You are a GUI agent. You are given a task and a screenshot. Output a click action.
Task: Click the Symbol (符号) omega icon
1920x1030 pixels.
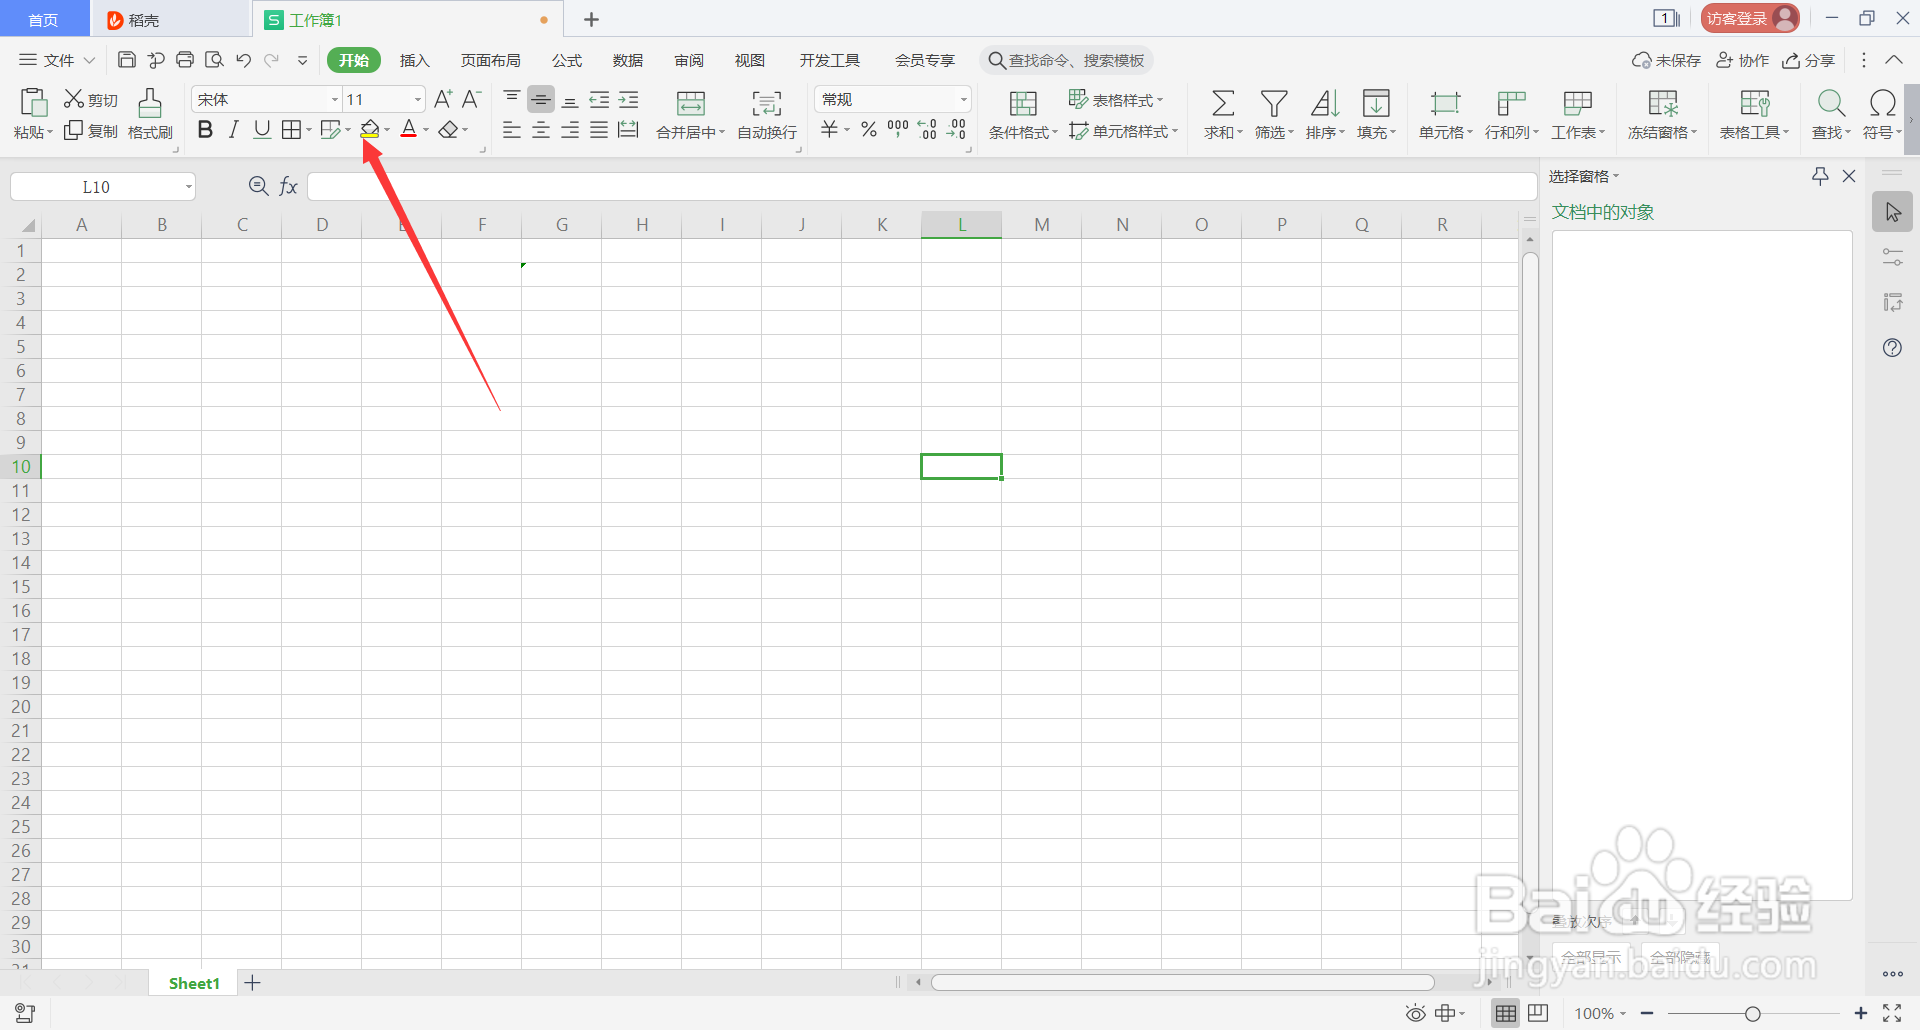[1882, 103]
